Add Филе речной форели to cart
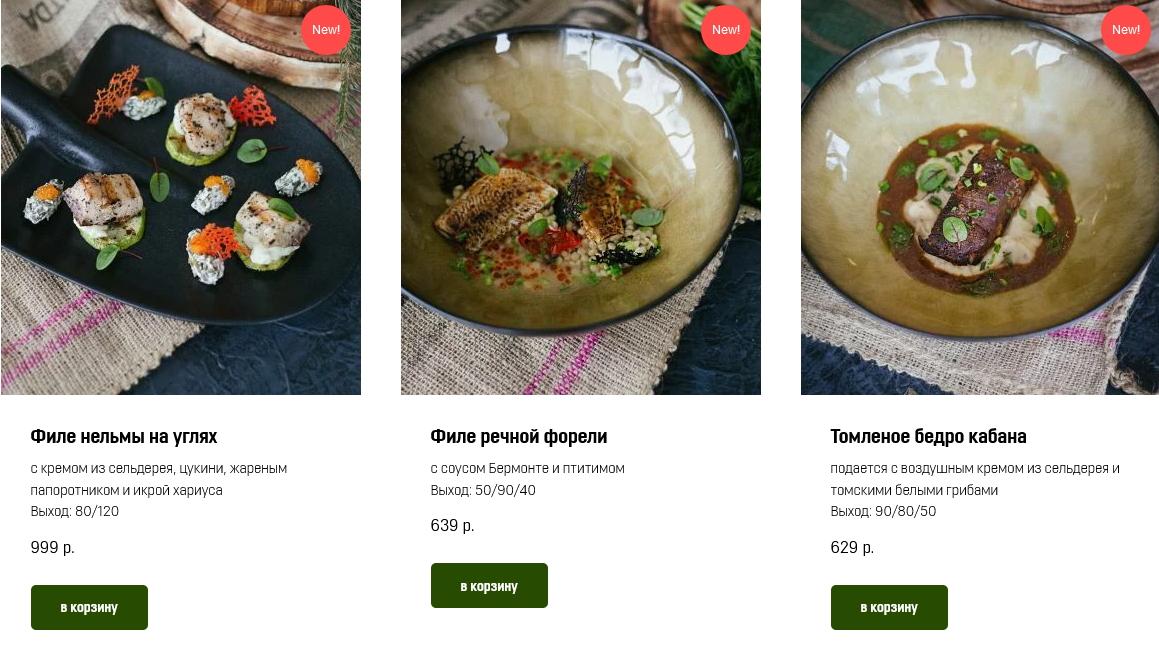Image resolution: width=1159 pixels, height=667 pixels. coord(489,586)
